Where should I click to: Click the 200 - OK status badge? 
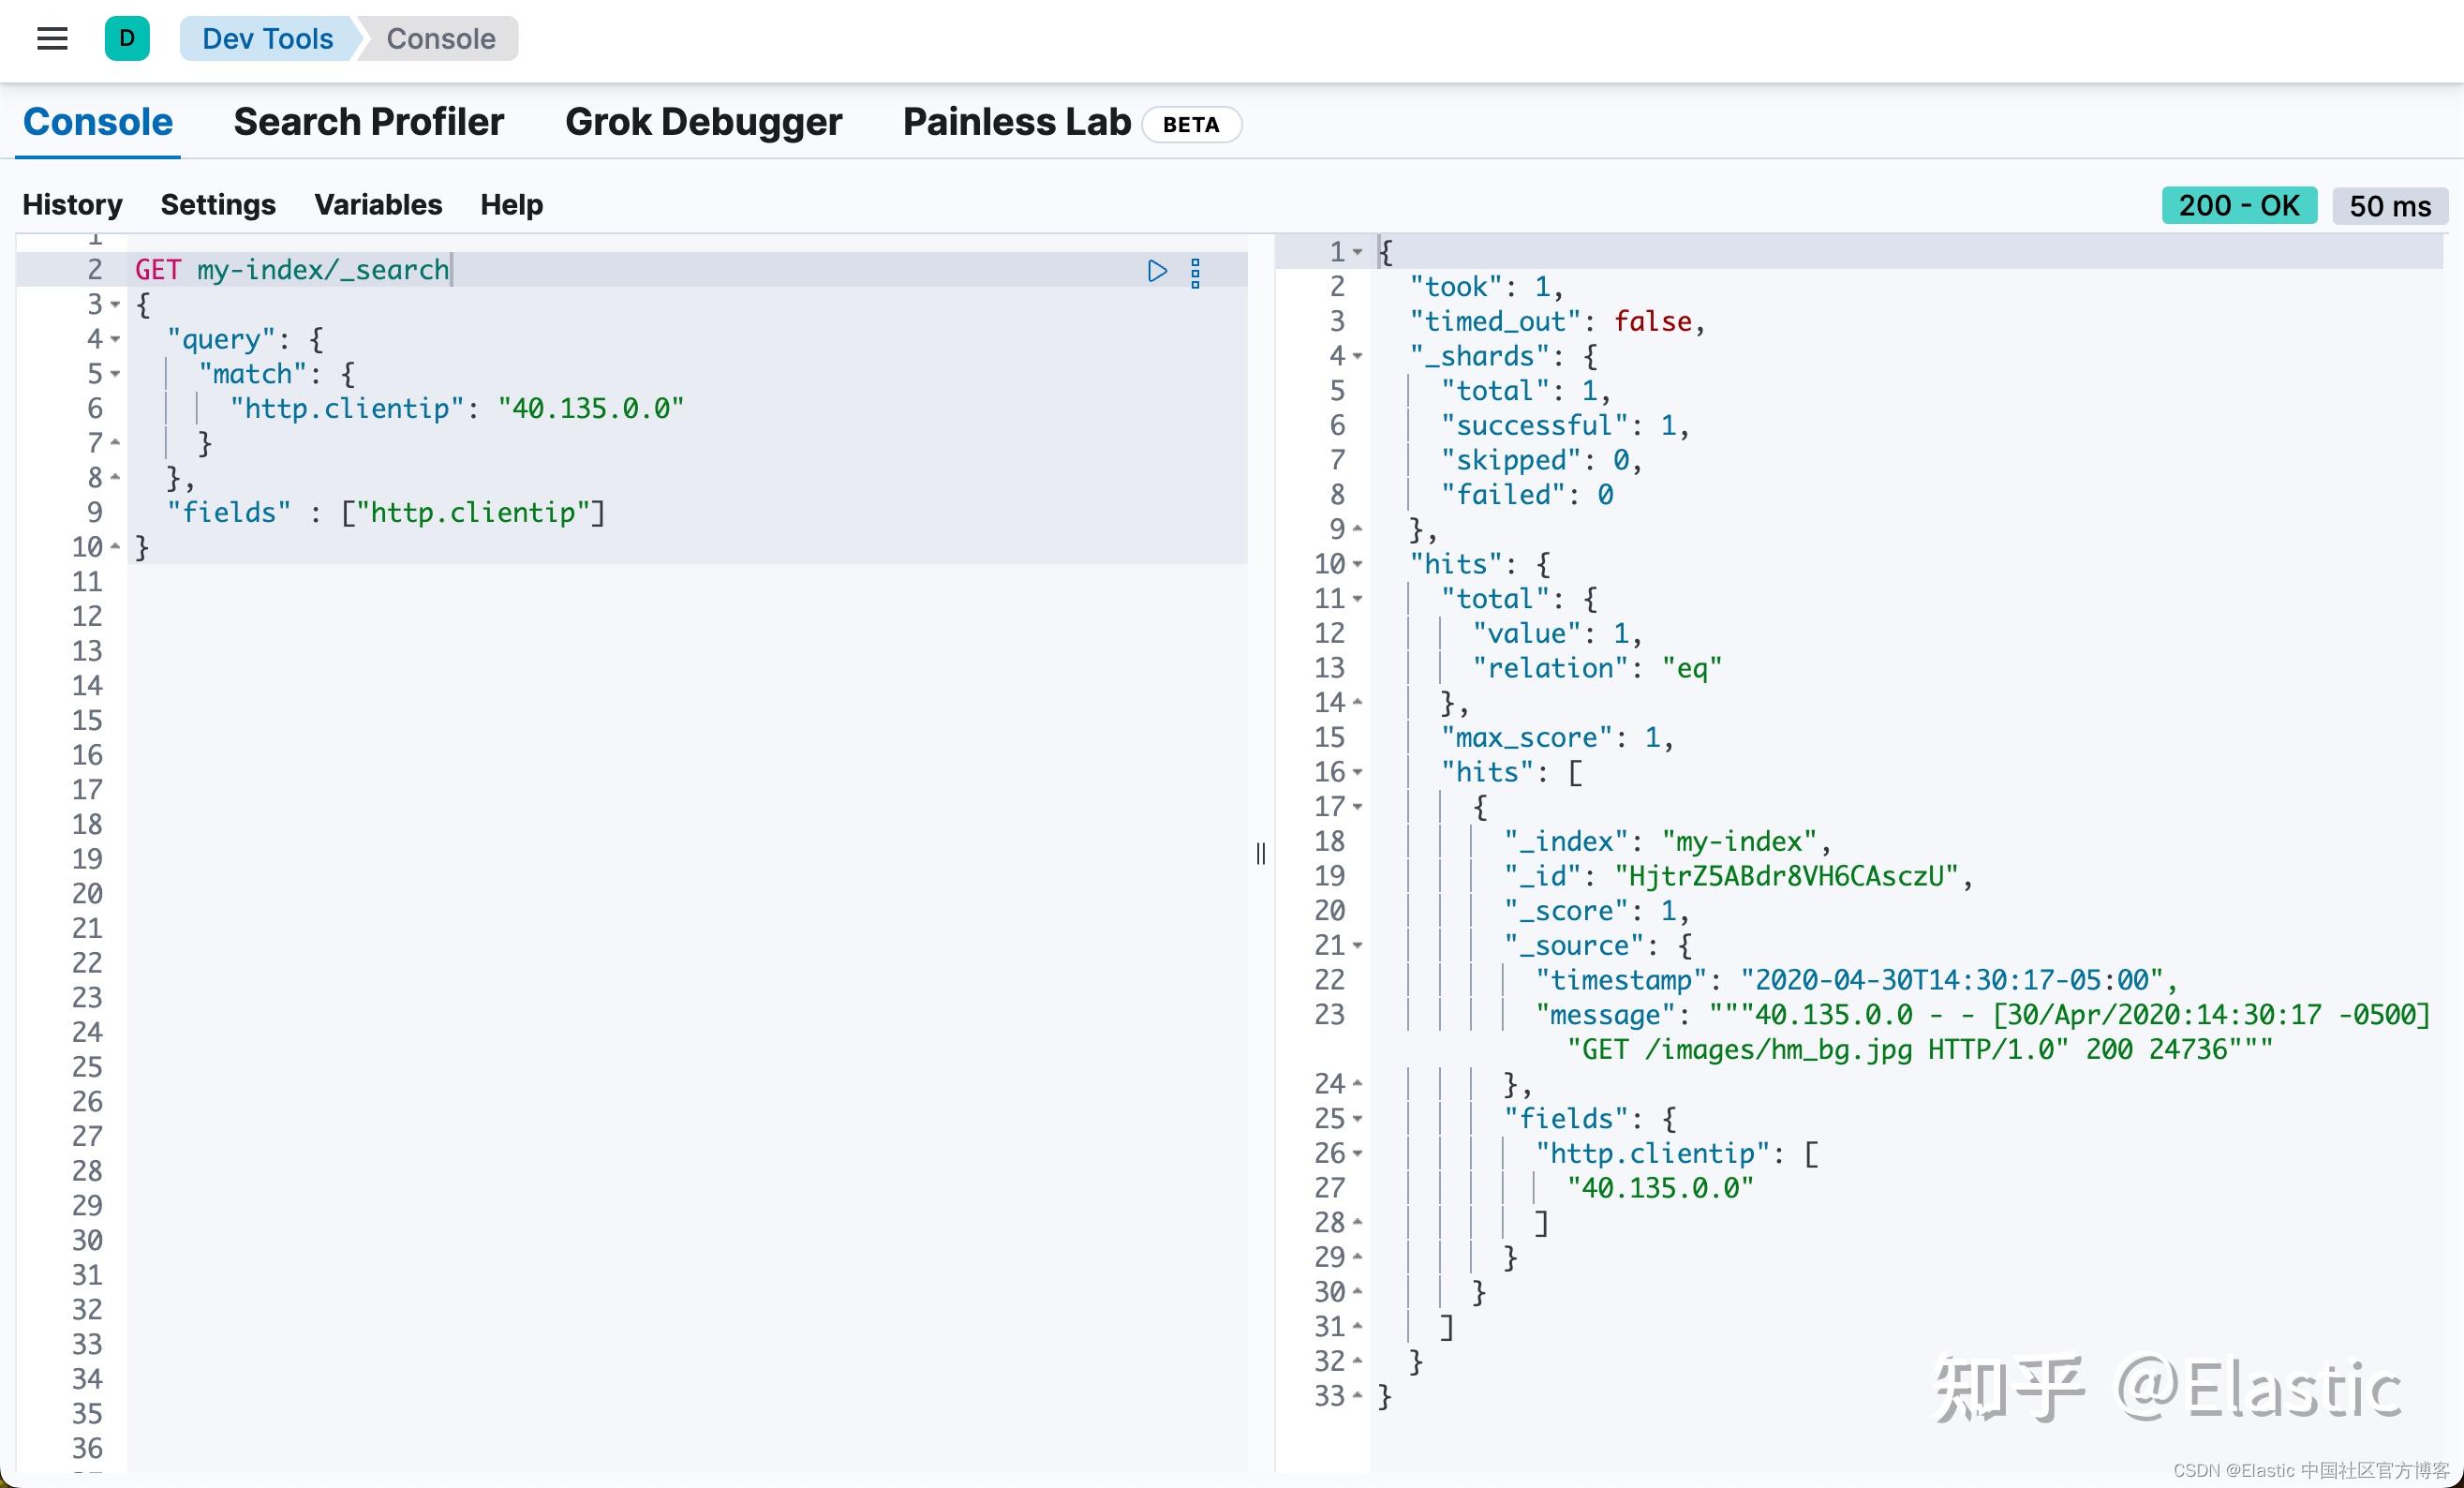[x=2238, y=206]
